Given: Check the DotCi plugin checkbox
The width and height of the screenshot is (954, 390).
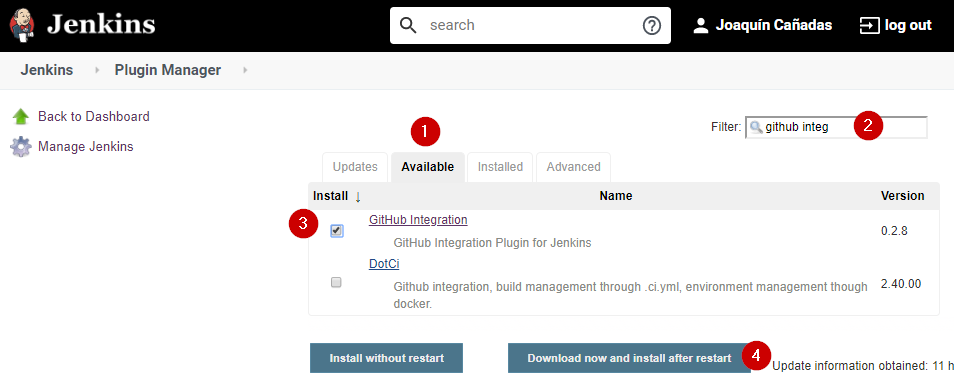Looking at the screenshot, I should (336, 282).
